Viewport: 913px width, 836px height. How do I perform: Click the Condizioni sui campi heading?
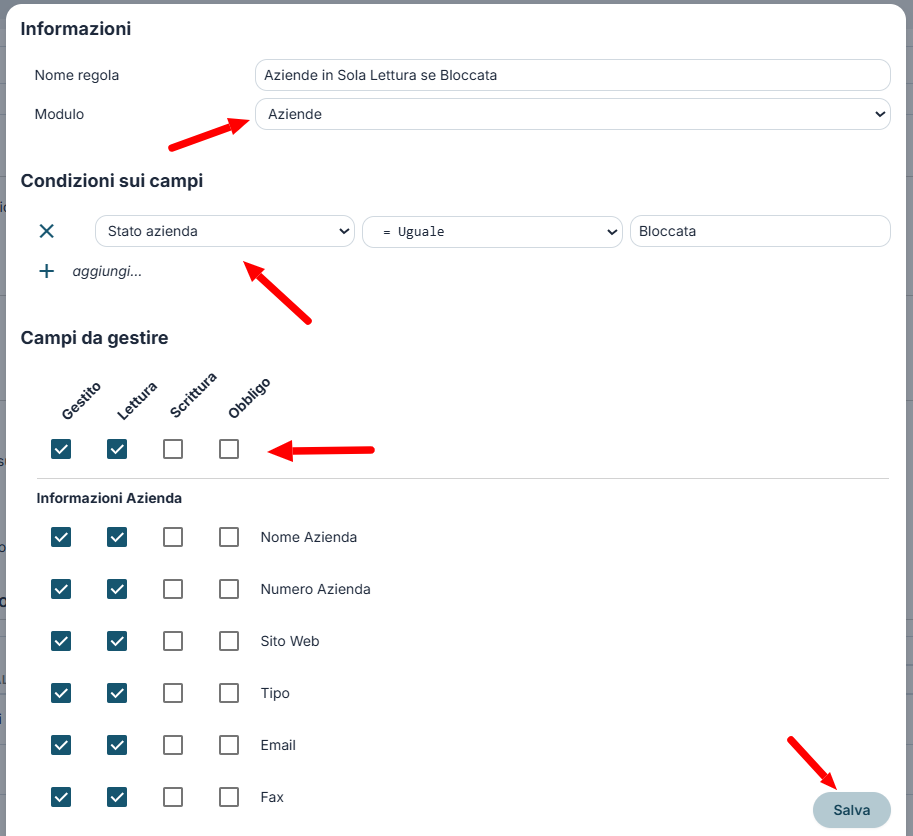coord(112,180)
